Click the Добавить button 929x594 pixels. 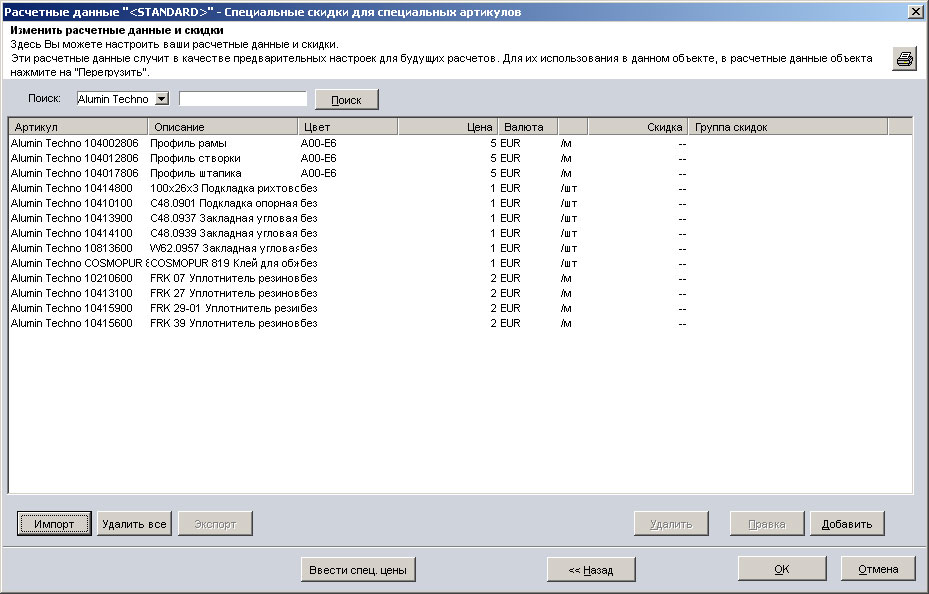click(x=847, y=524)
